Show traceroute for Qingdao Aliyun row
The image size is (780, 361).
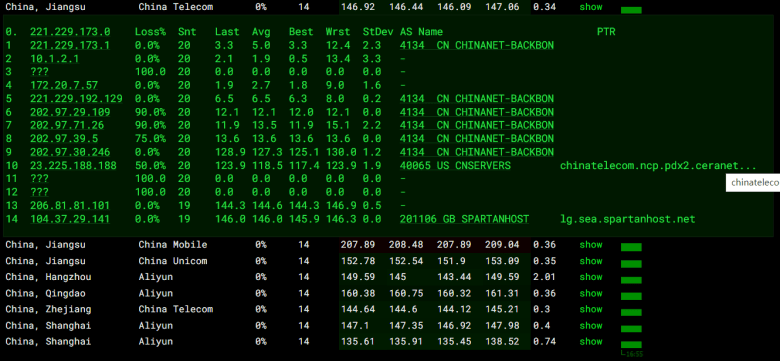pos(590,293)
